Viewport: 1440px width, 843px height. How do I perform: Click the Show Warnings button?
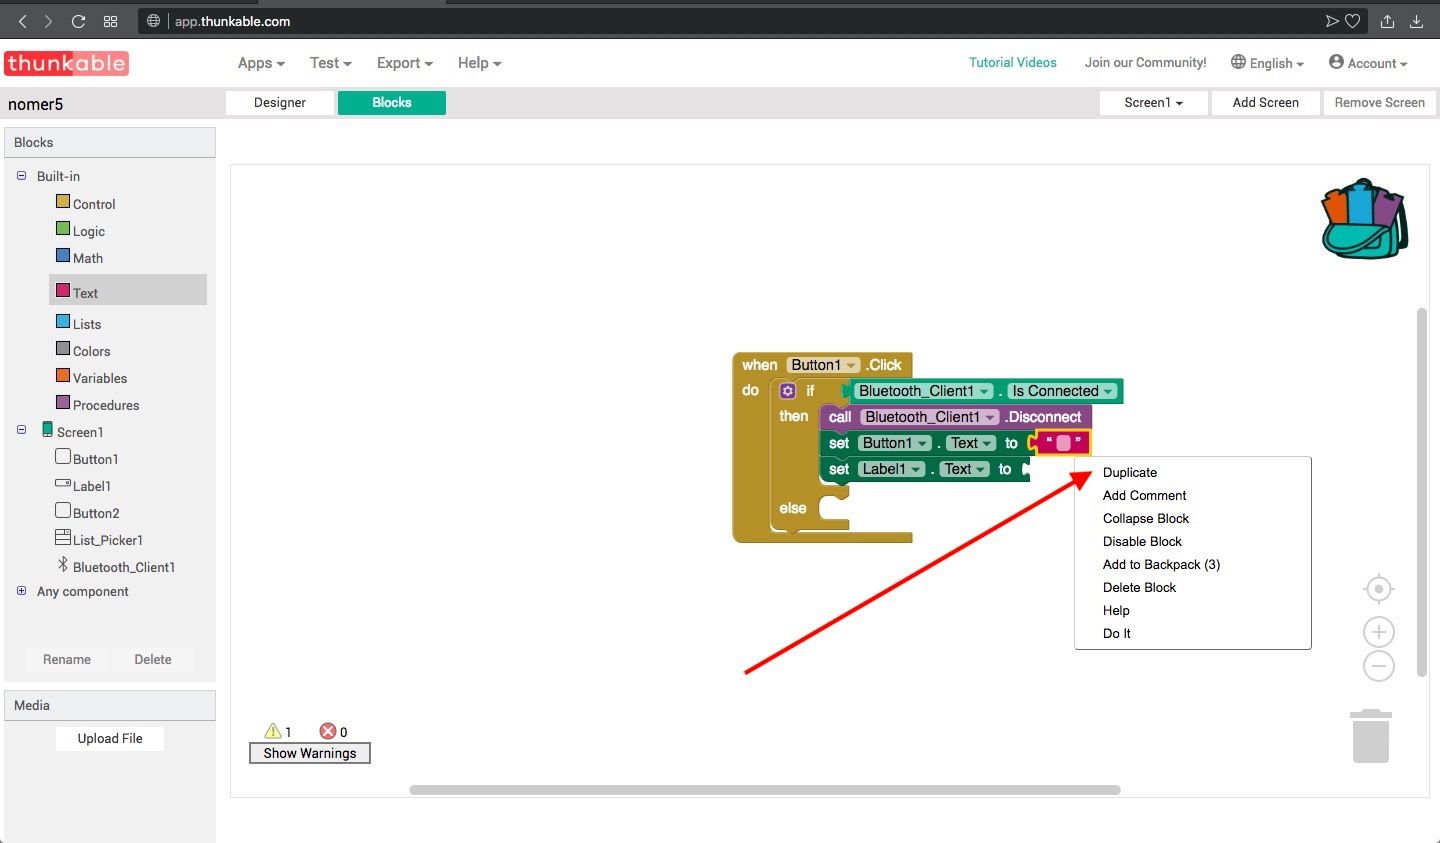tap(310, 753)
